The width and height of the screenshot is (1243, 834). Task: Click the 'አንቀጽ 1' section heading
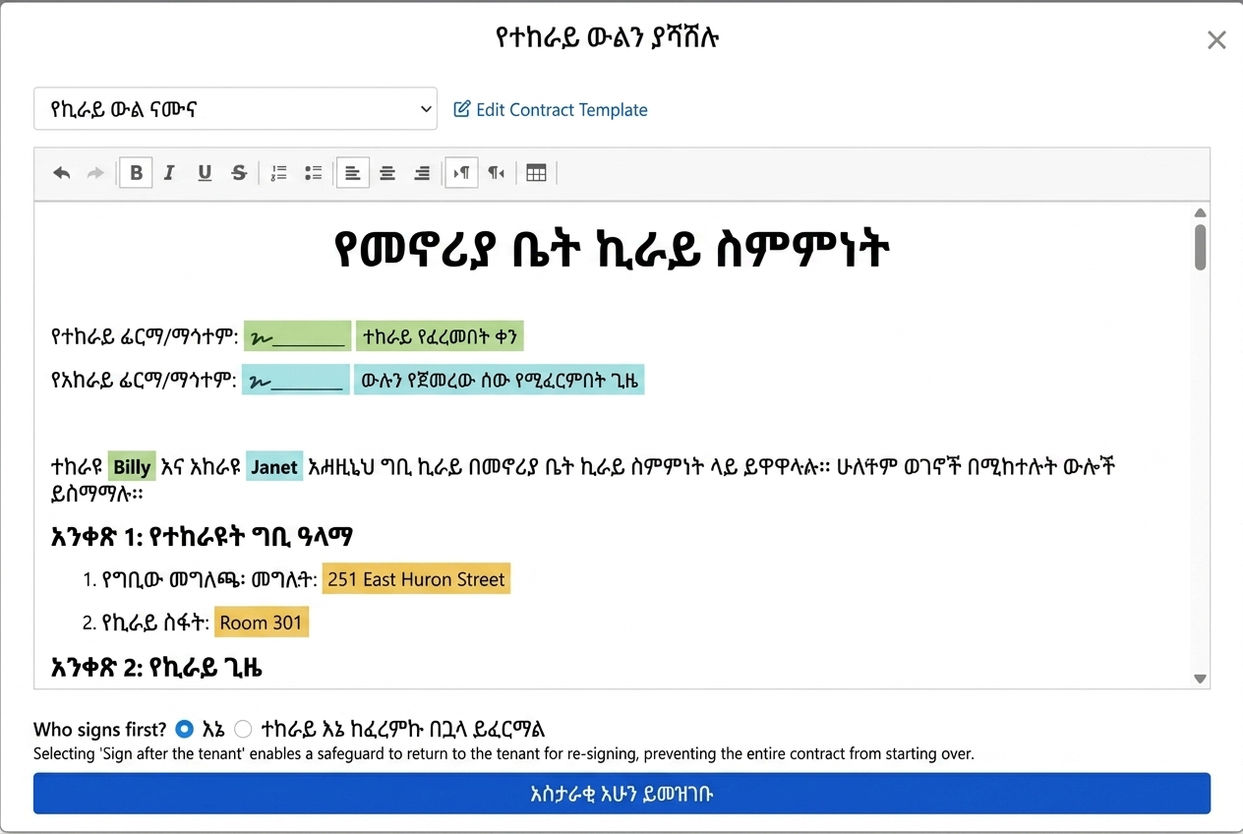(201, 537)
